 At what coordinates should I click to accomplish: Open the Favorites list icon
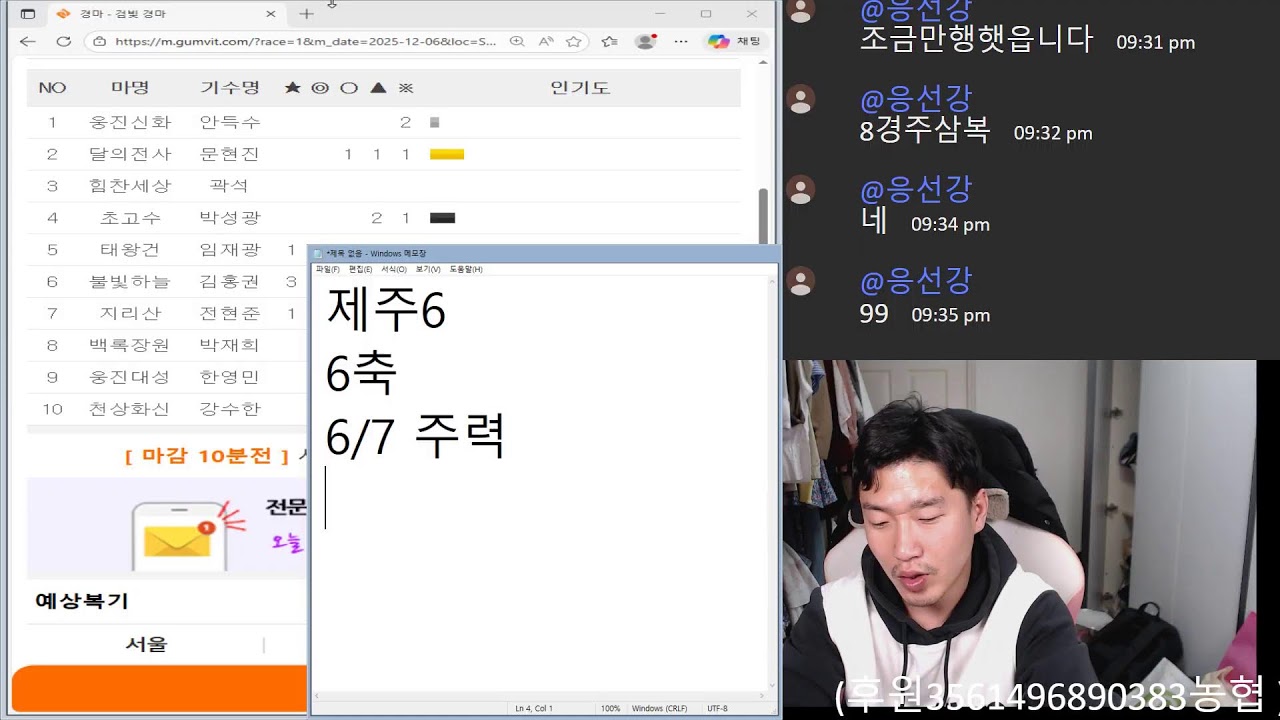(x=609, y=42)
